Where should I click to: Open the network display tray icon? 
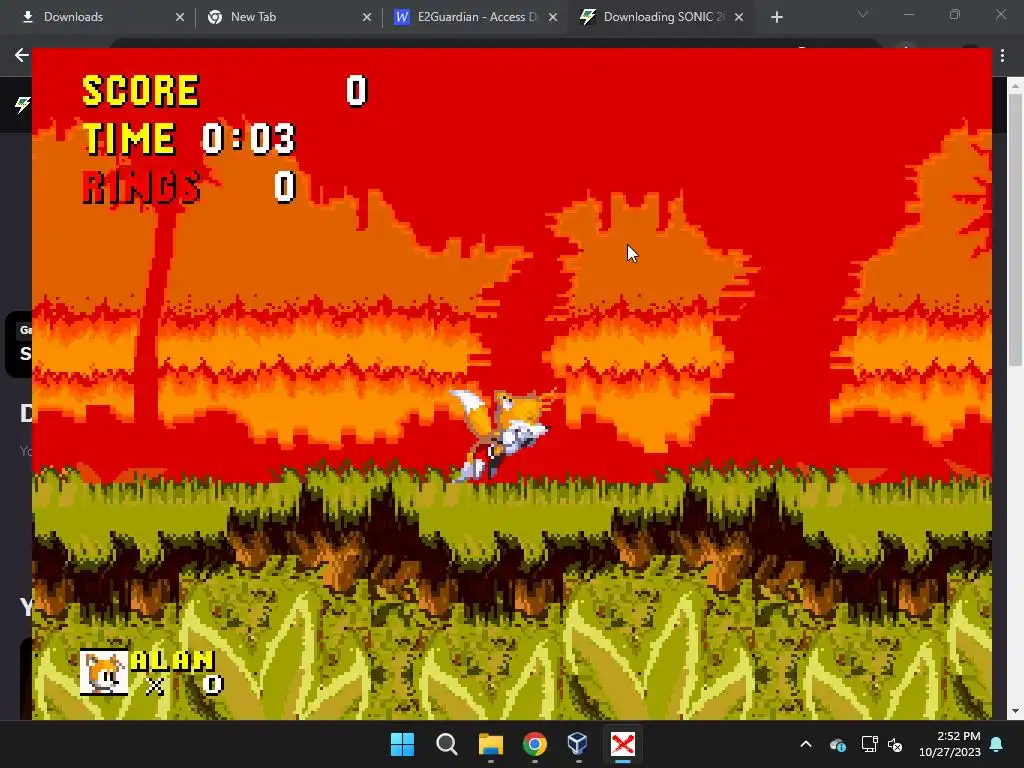click(x=869, y=744)
